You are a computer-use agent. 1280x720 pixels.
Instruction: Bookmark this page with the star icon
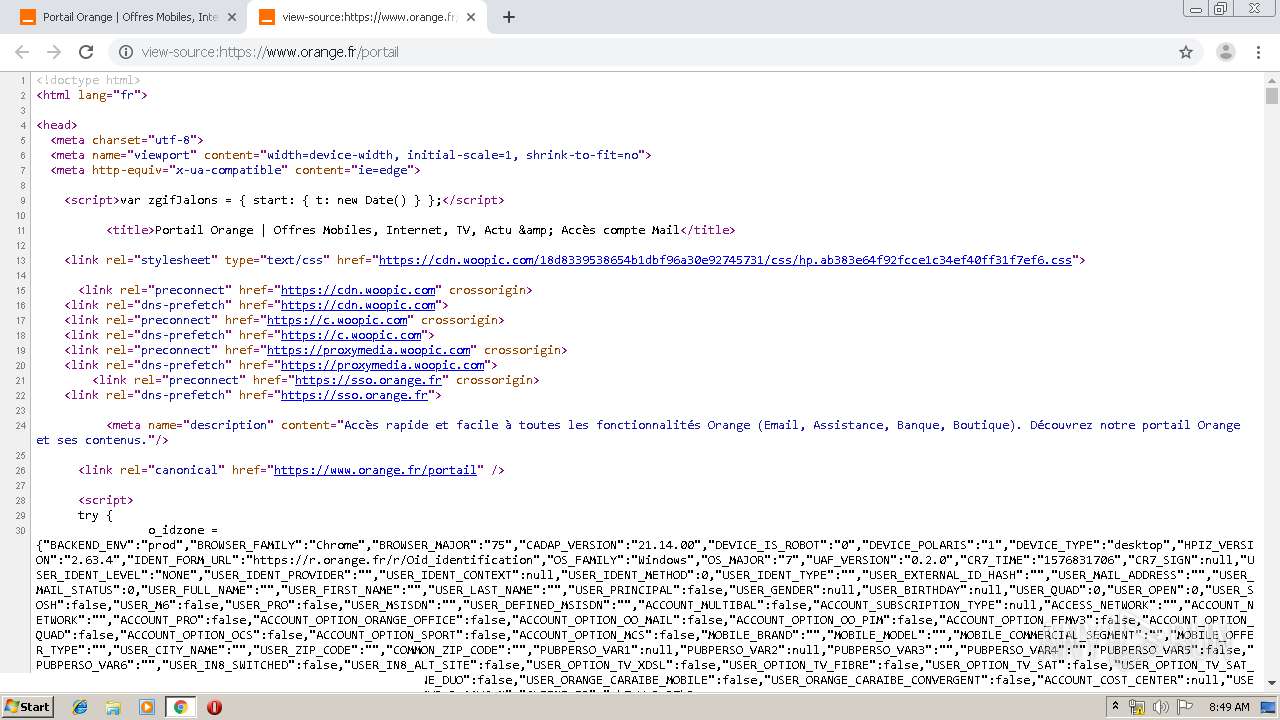point(1186,52)
